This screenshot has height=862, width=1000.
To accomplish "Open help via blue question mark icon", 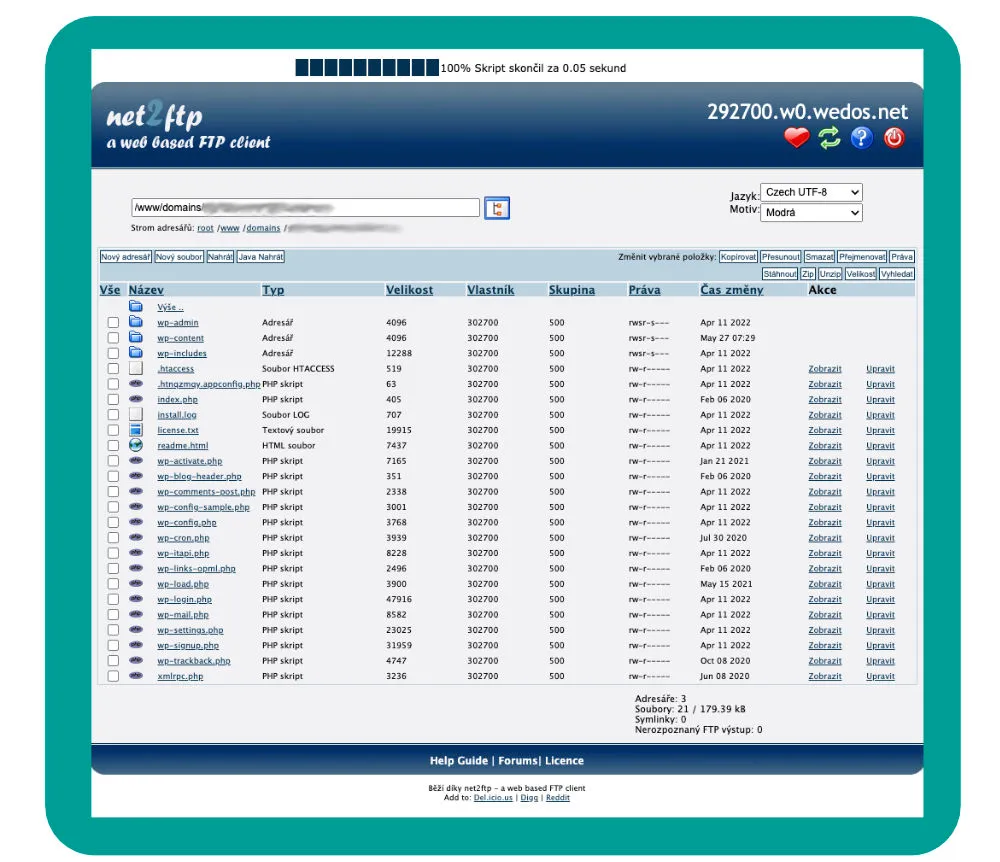I will (861, 137).
